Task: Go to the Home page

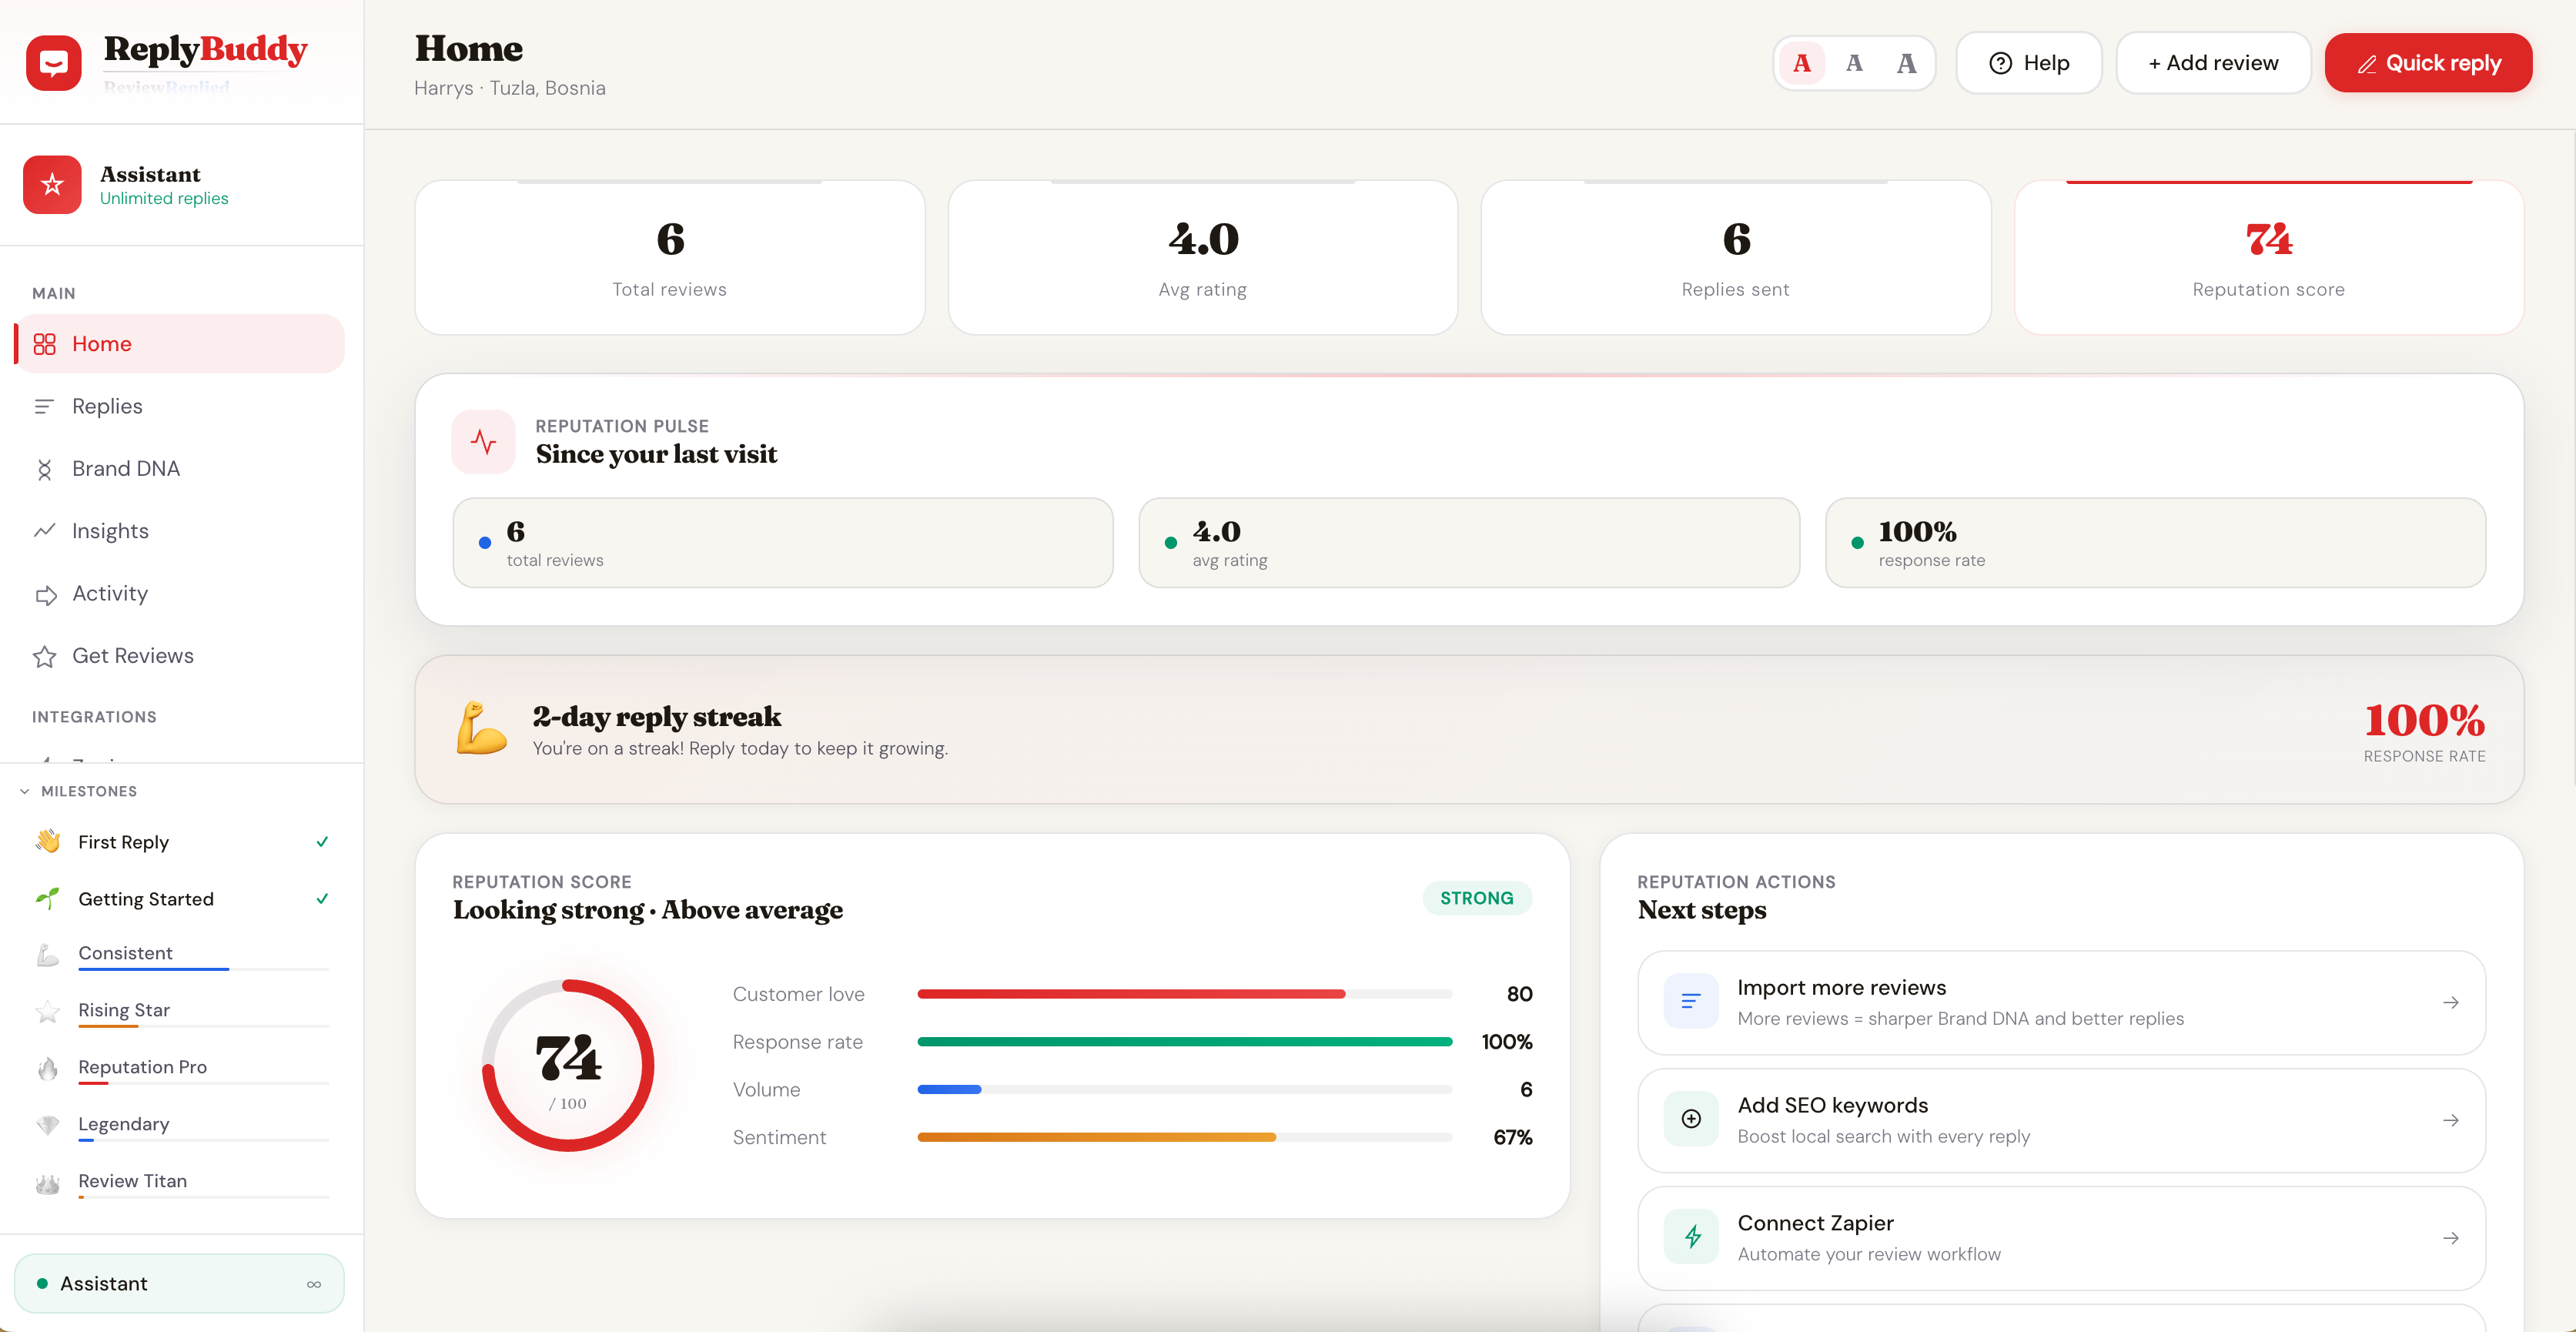Action: [102, 344]
